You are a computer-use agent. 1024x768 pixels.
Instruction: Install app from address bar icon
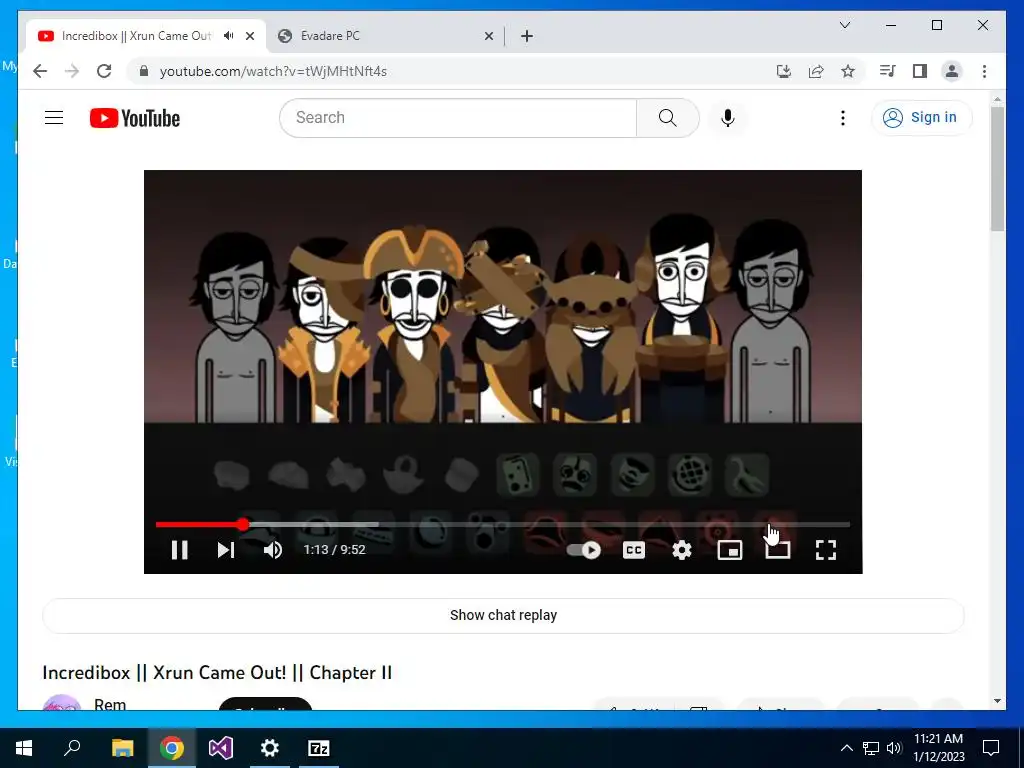coord(784,71)
